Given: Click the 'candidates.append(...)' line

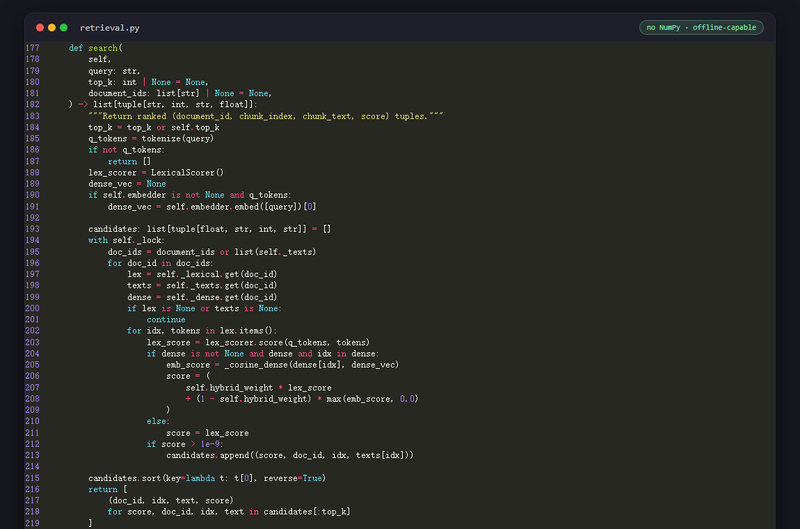Looking at the screenshot, I should tap(290, 456).
